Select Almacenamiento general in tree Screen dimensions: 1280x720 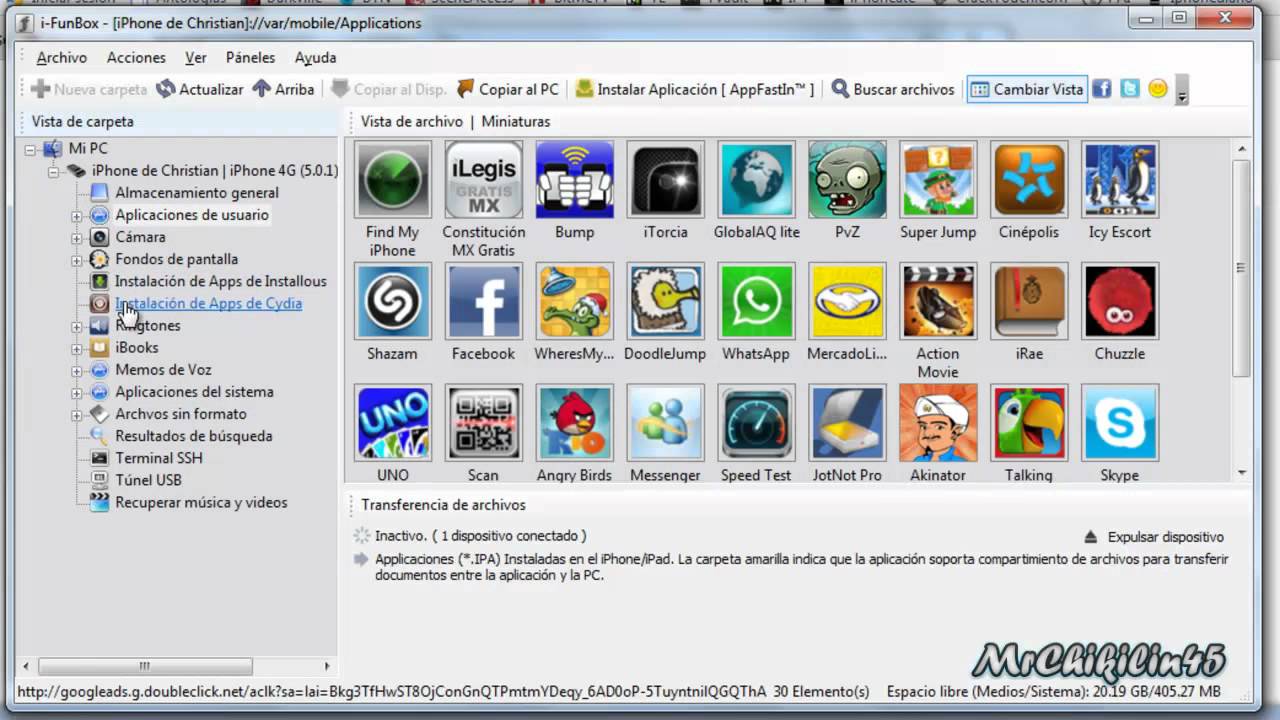point(196,193)
